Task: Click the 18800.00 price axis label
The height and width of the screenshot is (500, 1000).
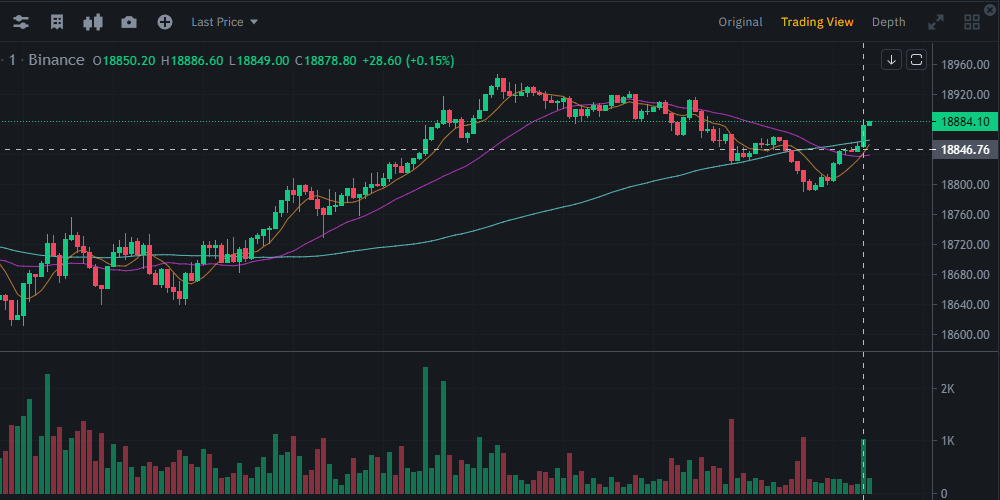Action: pyautogui.click(x=965, y=185)
